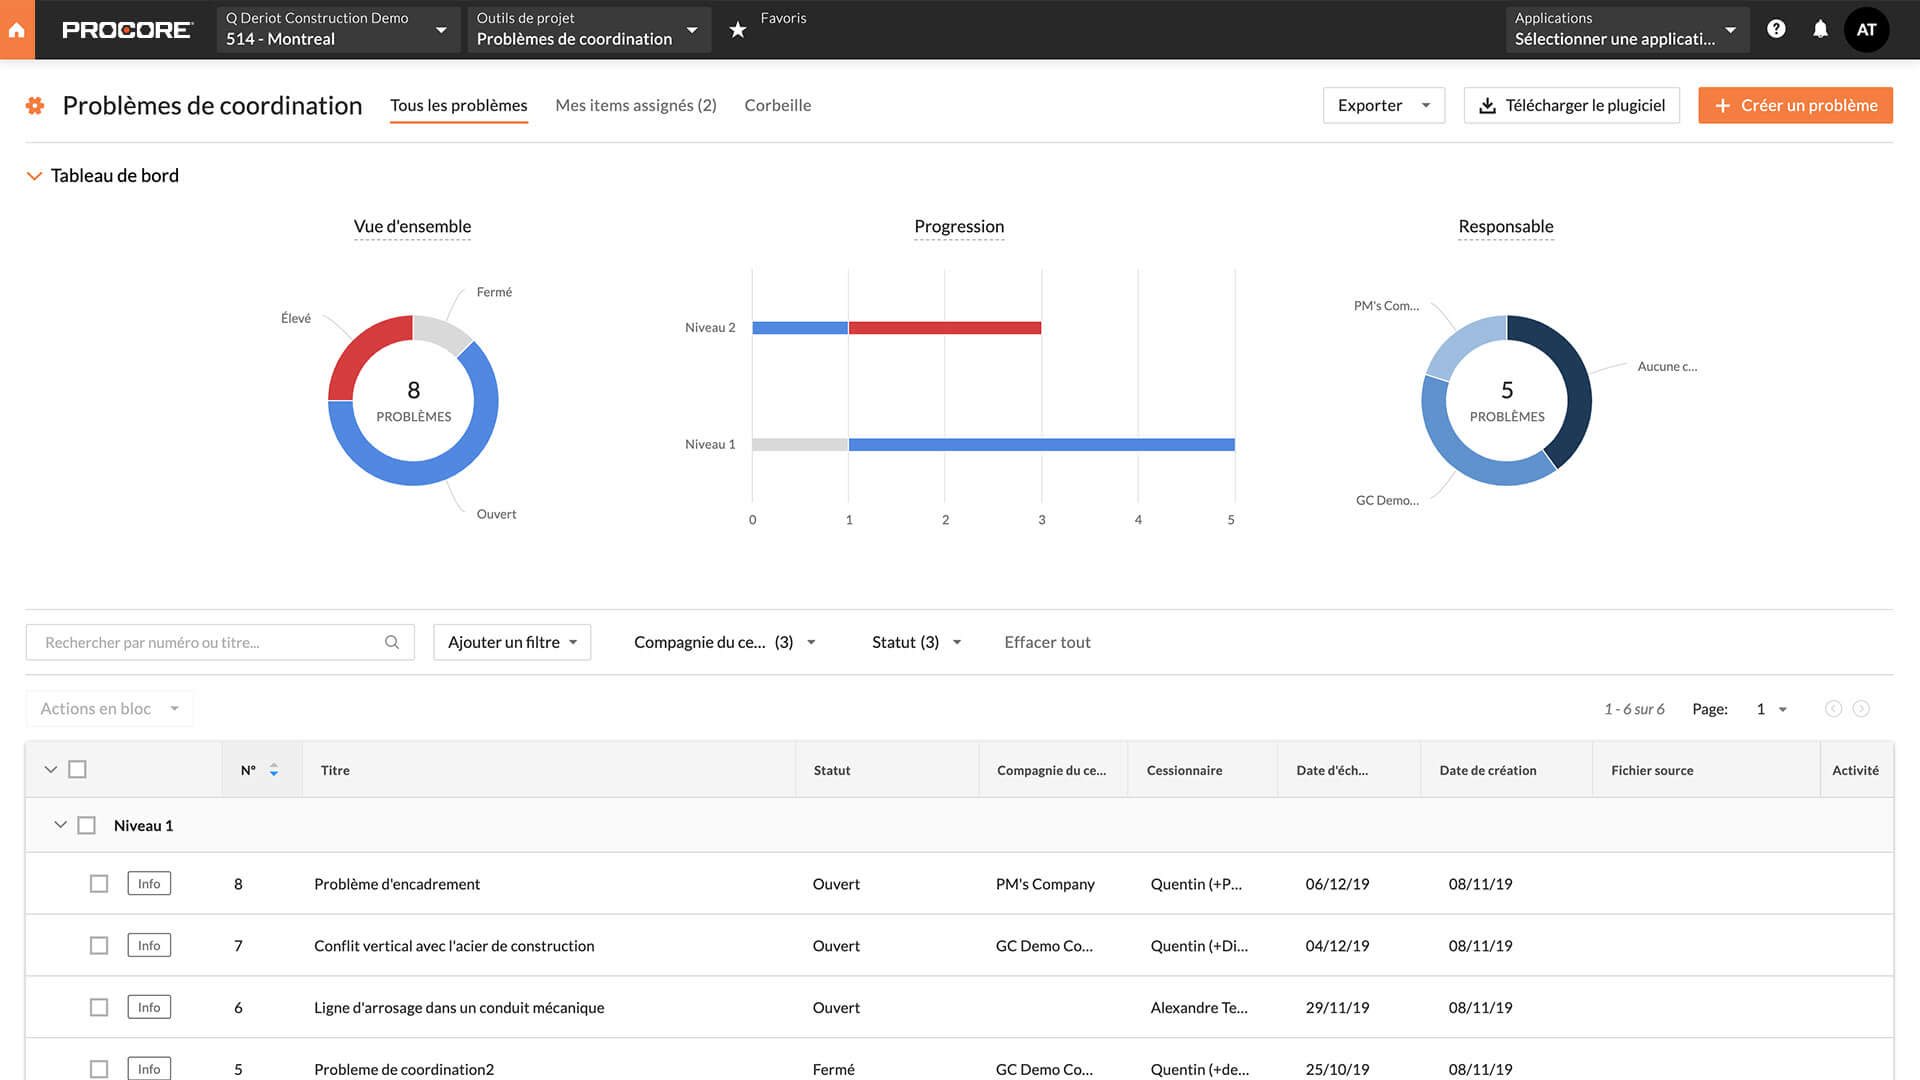
Task: Click Effacer tout link
Action: 1047,642
